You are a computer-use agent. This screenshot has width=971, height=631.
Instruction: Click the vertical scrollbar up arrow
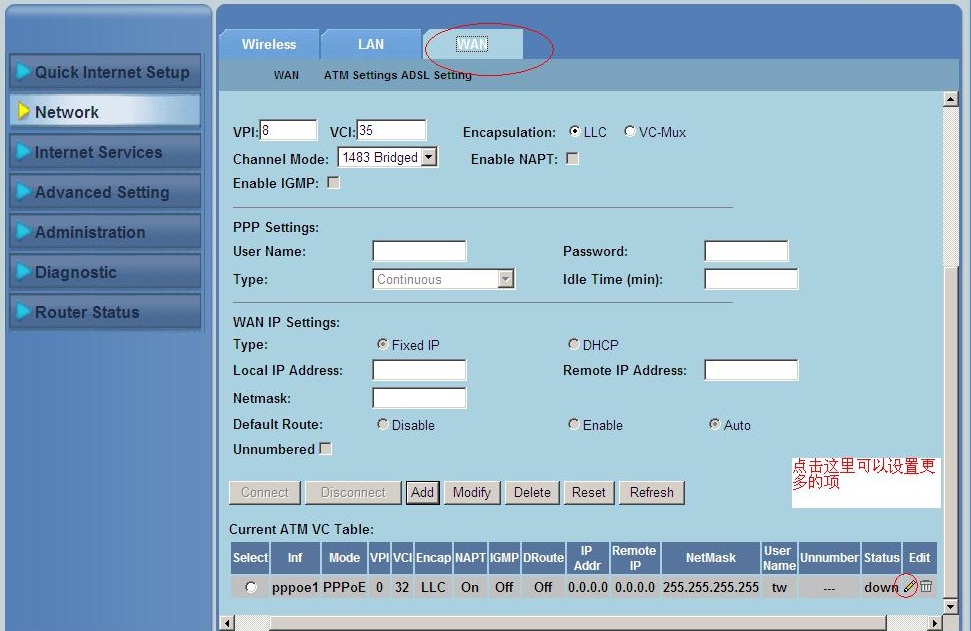pos(951,98)
